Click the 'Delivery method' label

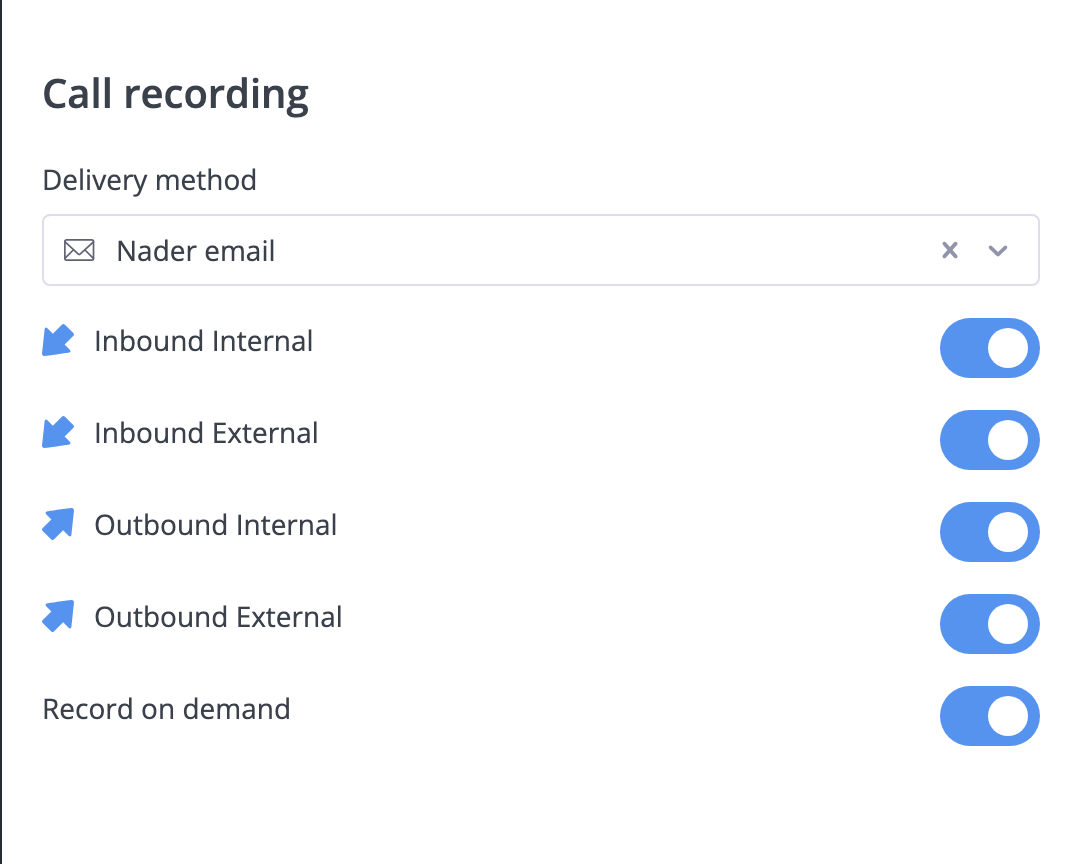[150, 180]
